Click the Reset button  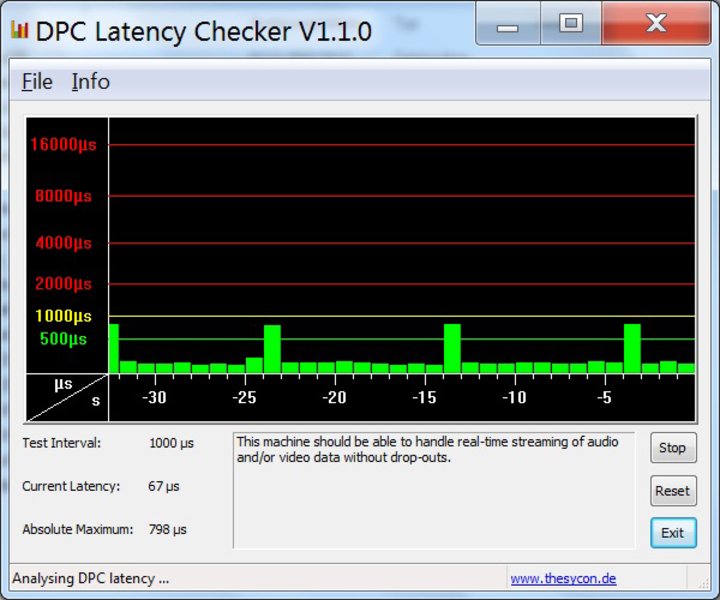(673, 491)
